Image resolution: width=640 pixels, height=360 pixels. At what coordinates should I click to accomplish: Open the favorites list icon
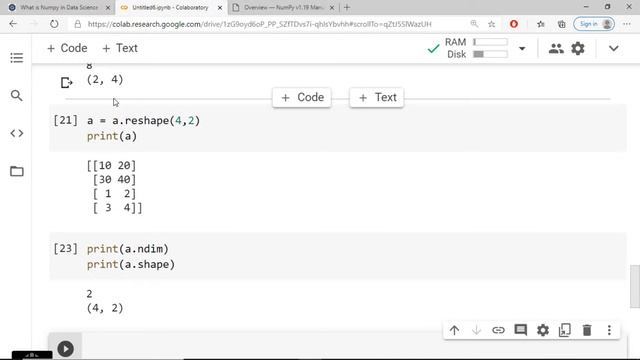coord(541,24)
